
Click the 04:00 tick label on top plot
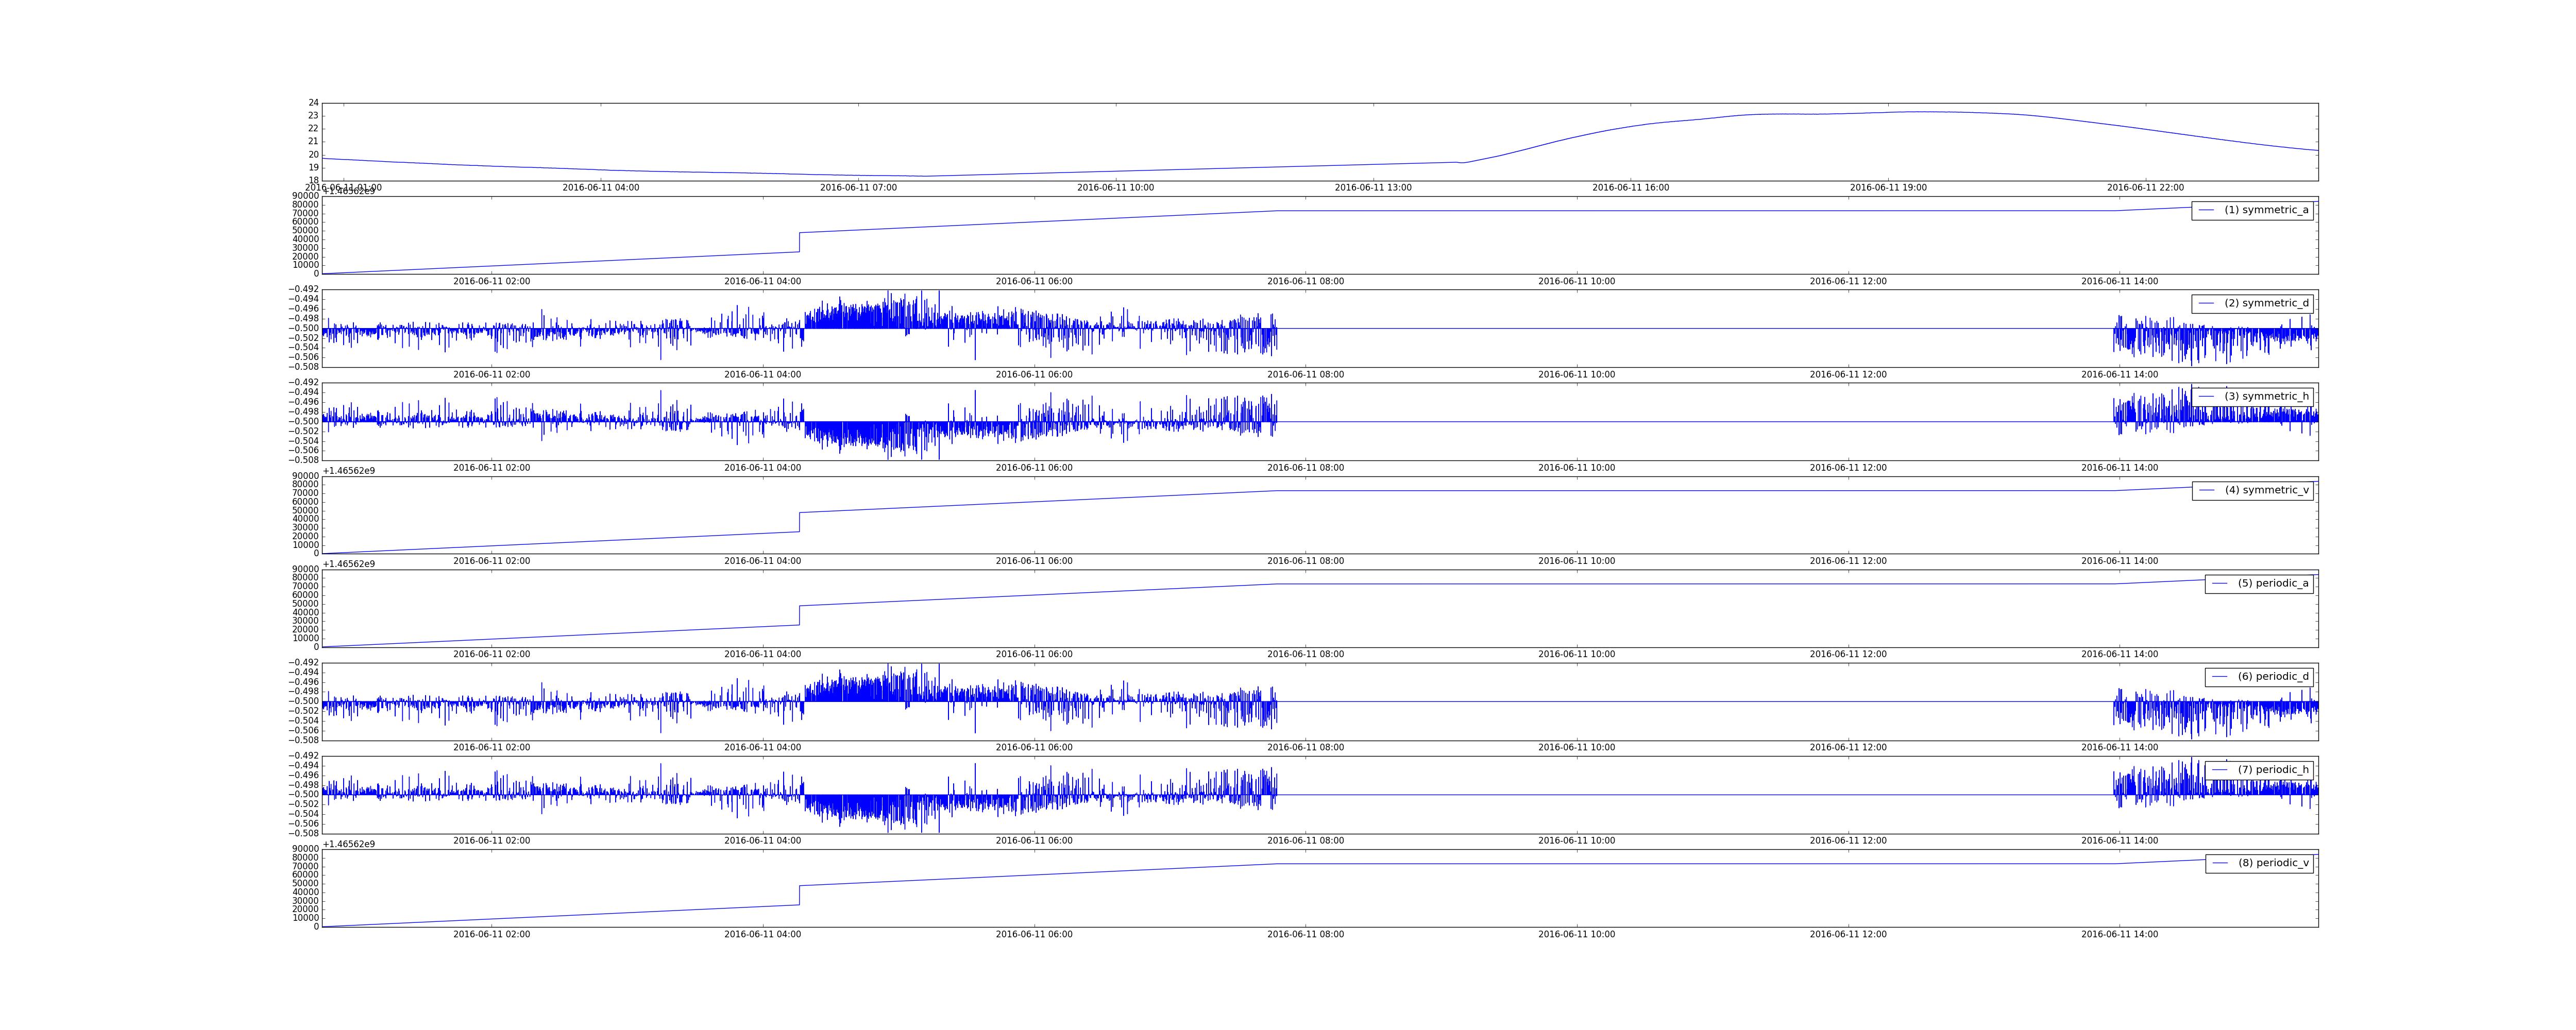point(601,188)
